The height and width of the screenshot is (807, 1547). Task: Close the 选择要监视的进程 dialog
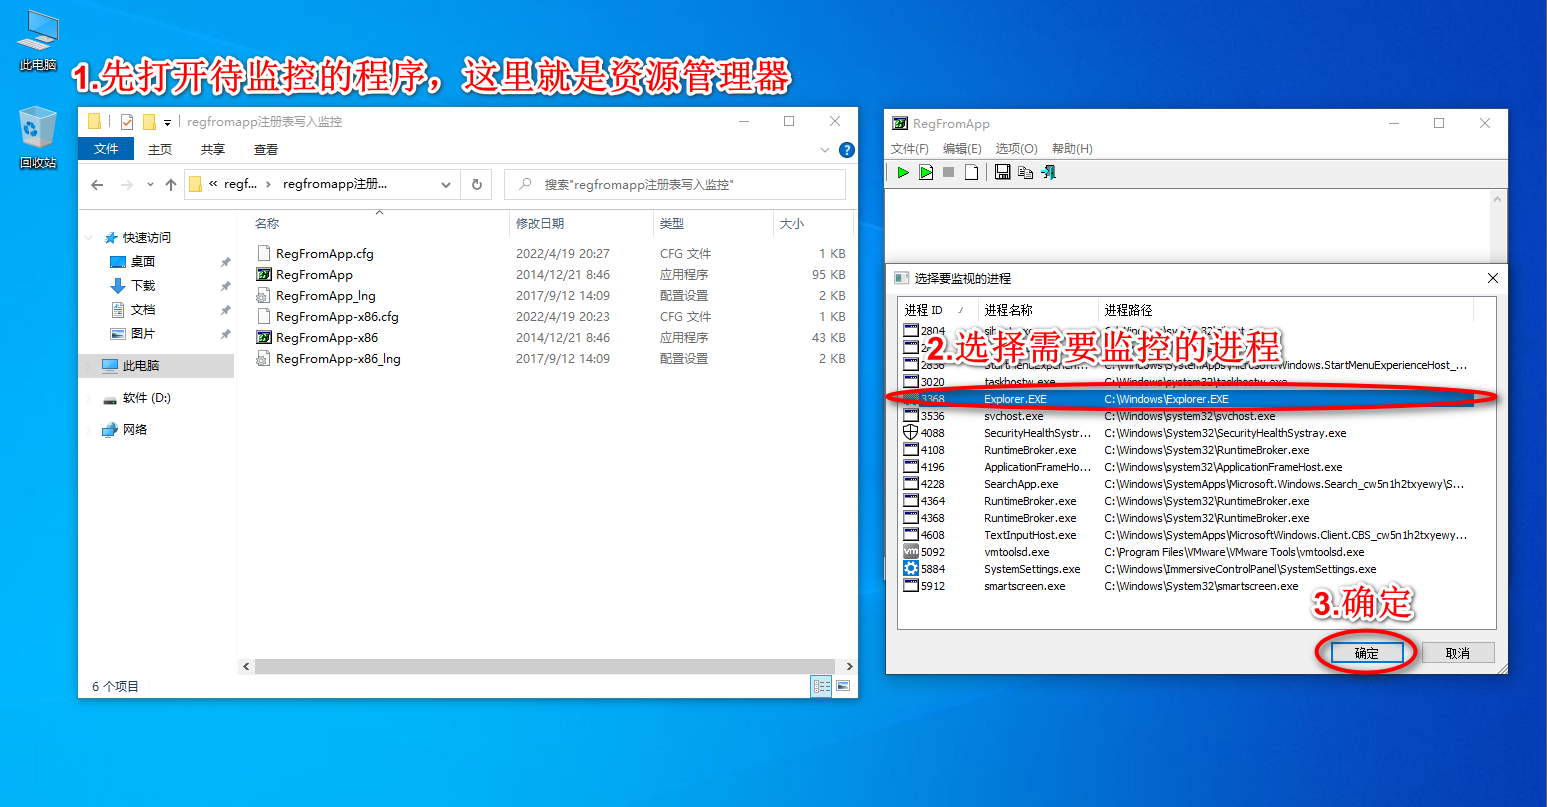[x=1492, y=278]
